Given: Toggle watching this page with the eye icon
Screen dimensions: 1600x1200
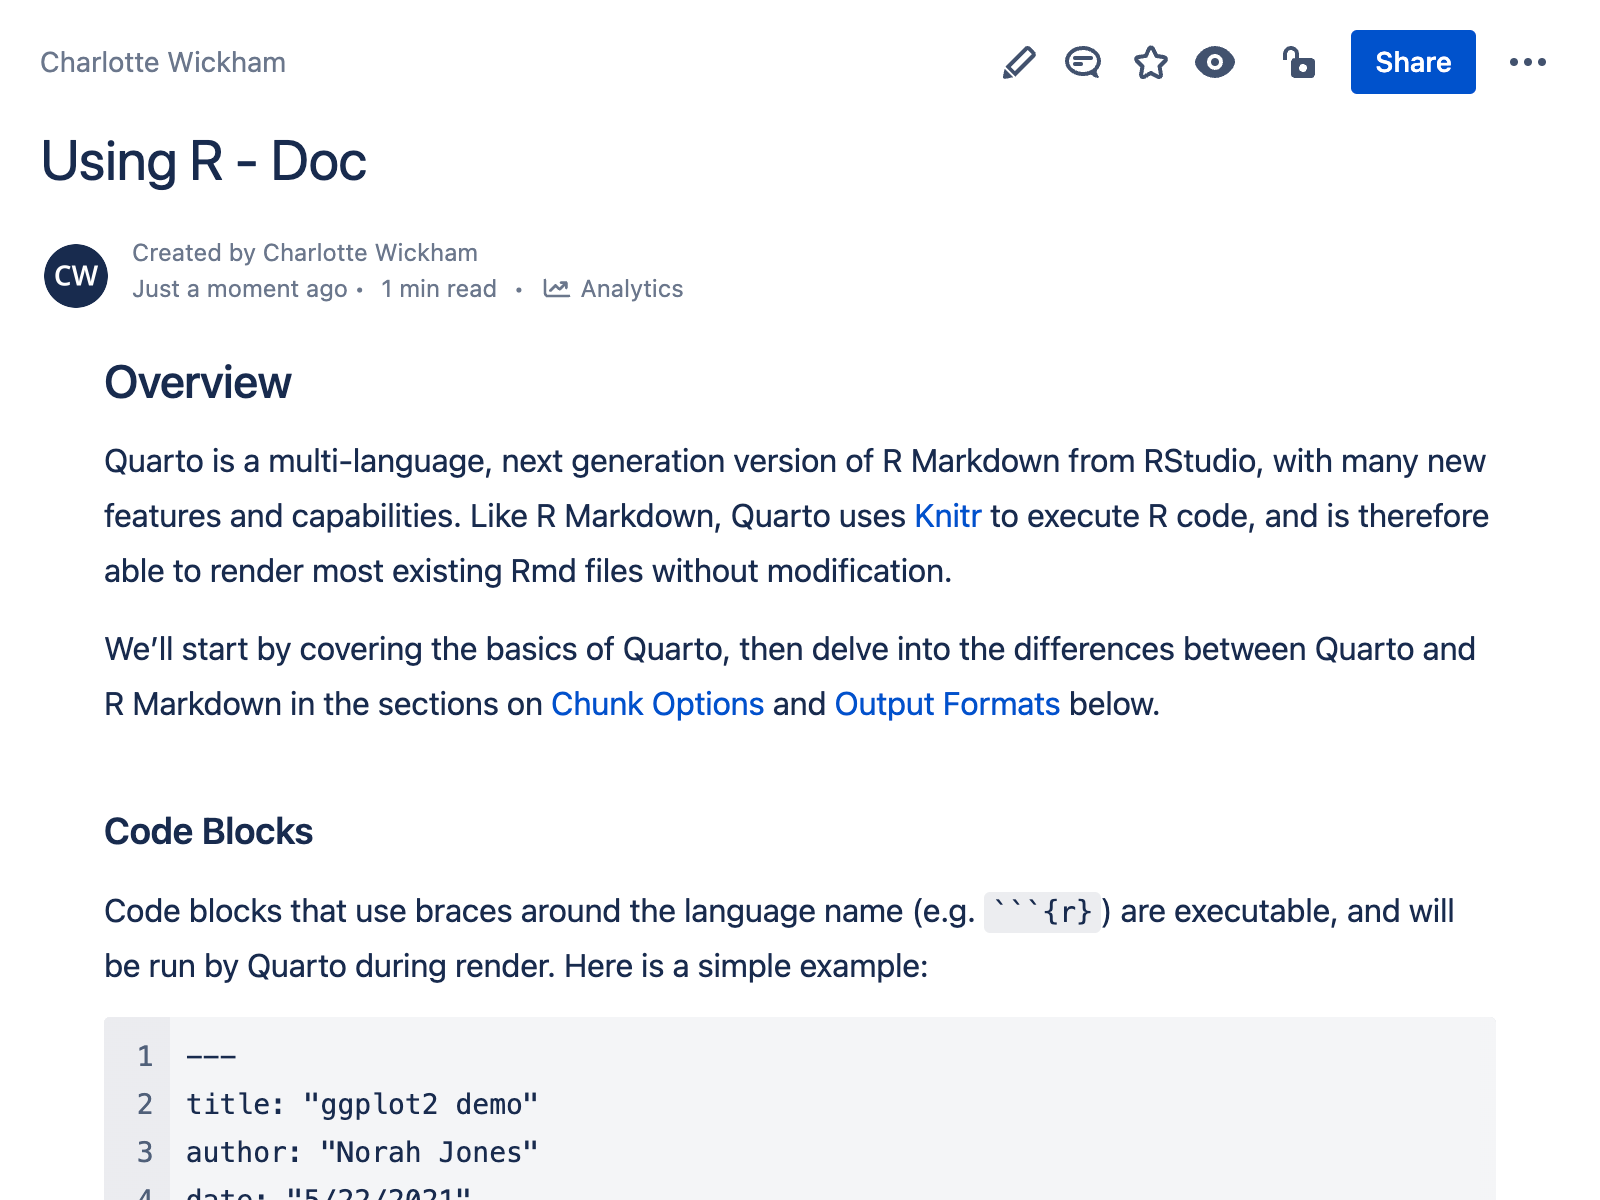Looking at the screenshot, I should click(x=1215, y=62).
